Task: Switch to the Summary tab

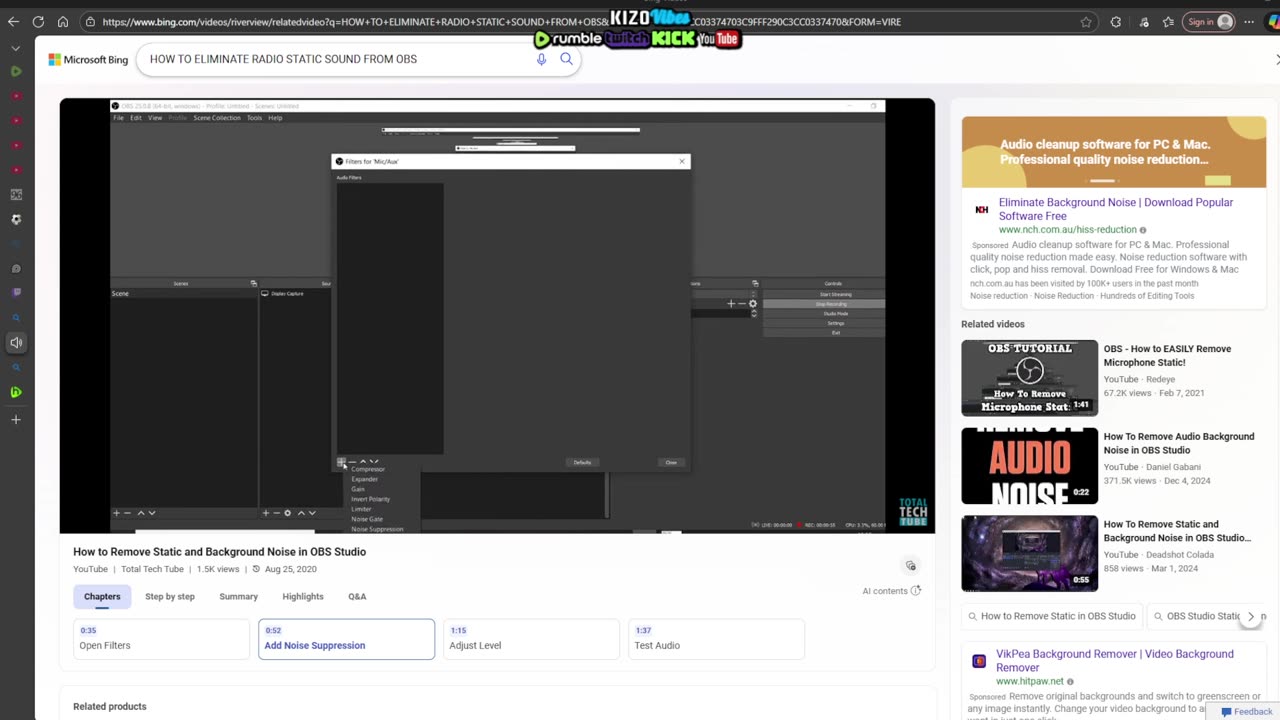Action: coord(238,596)
